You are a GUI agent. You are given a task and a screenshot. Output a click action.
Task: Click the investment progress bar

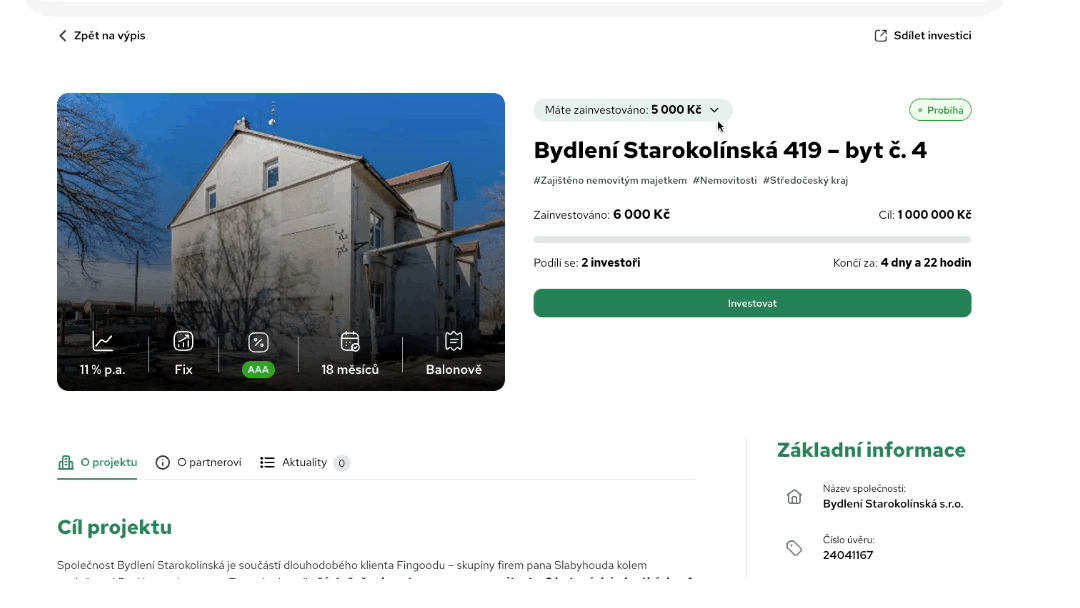[x=752, y=240]
